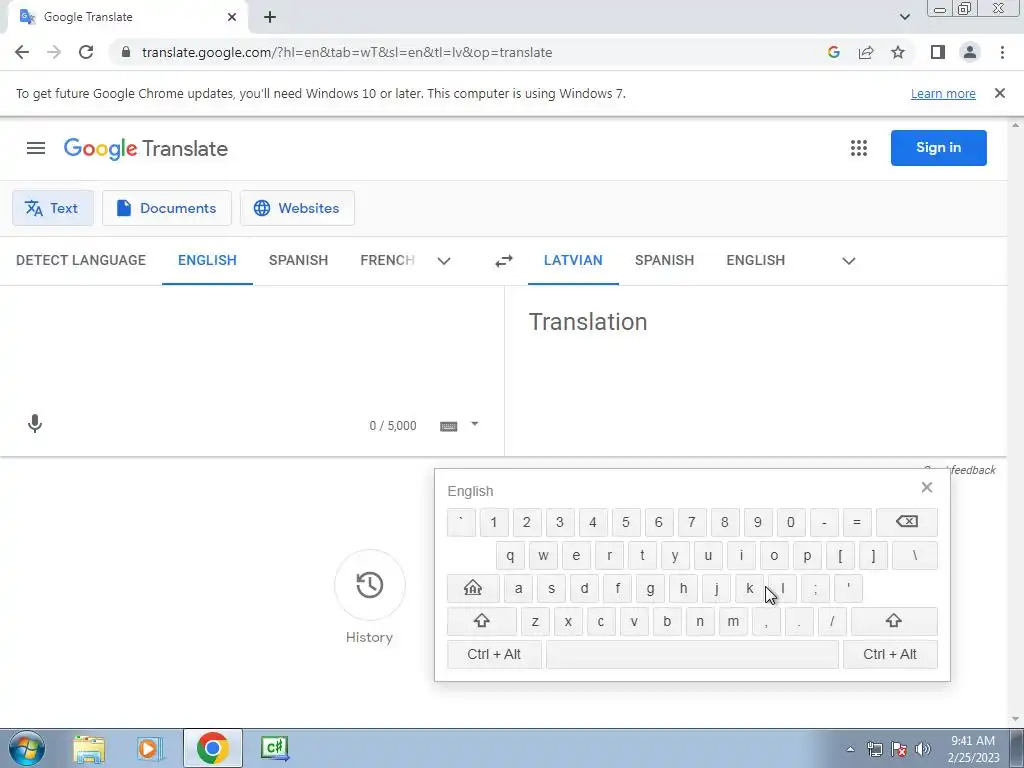Start voice input with microphone

(35, 424)
